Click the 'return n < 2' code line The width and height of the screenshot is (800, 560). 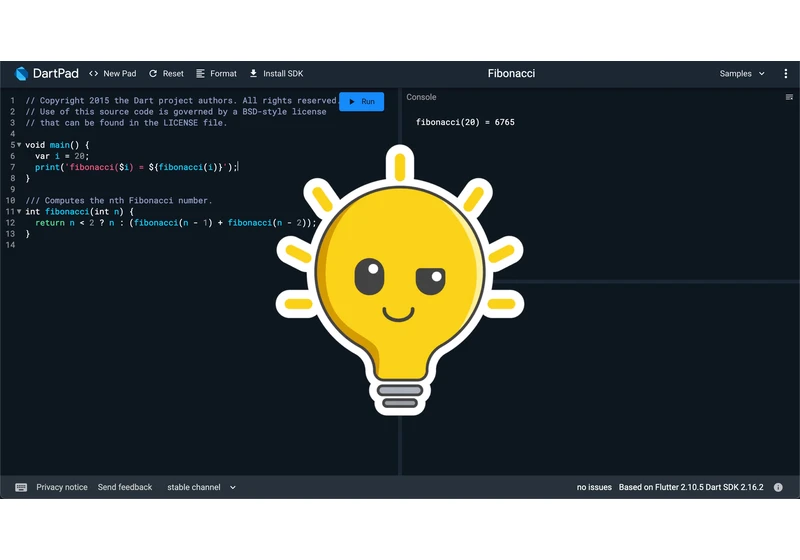tap(176, 222)
